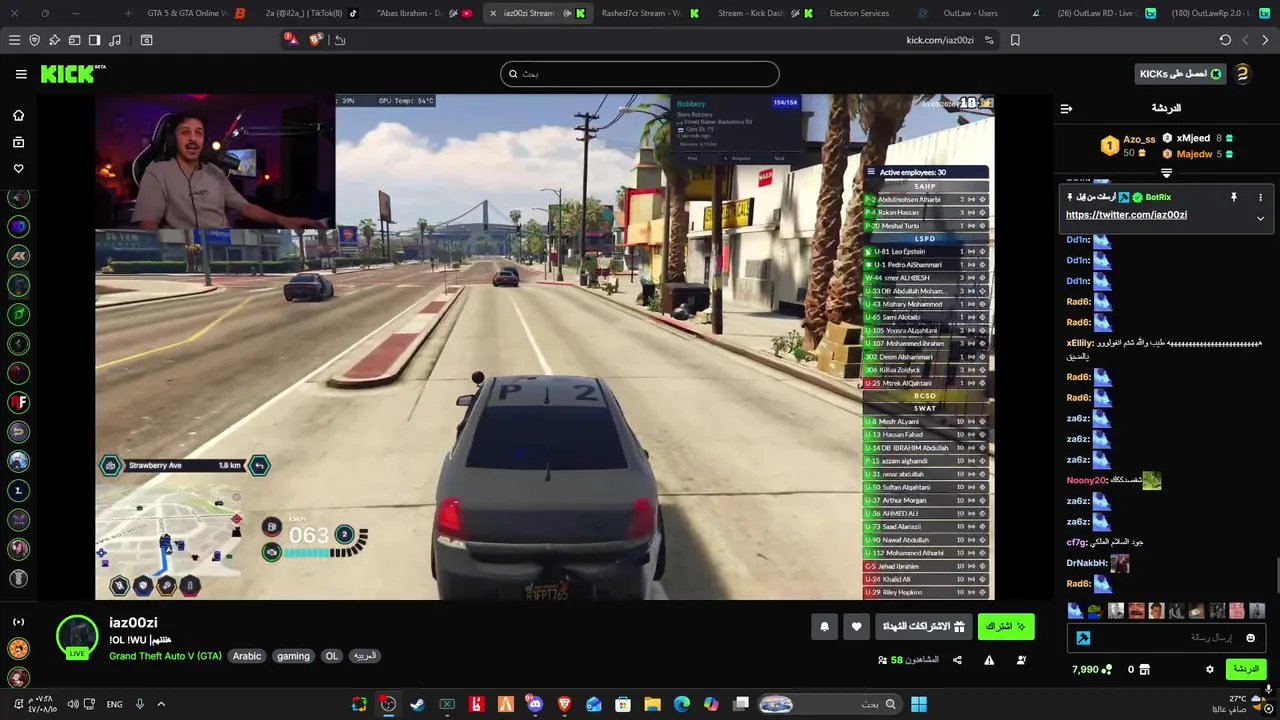Click the Kick search field
The image size is (1280, 720).
click(x=640, y=74)
